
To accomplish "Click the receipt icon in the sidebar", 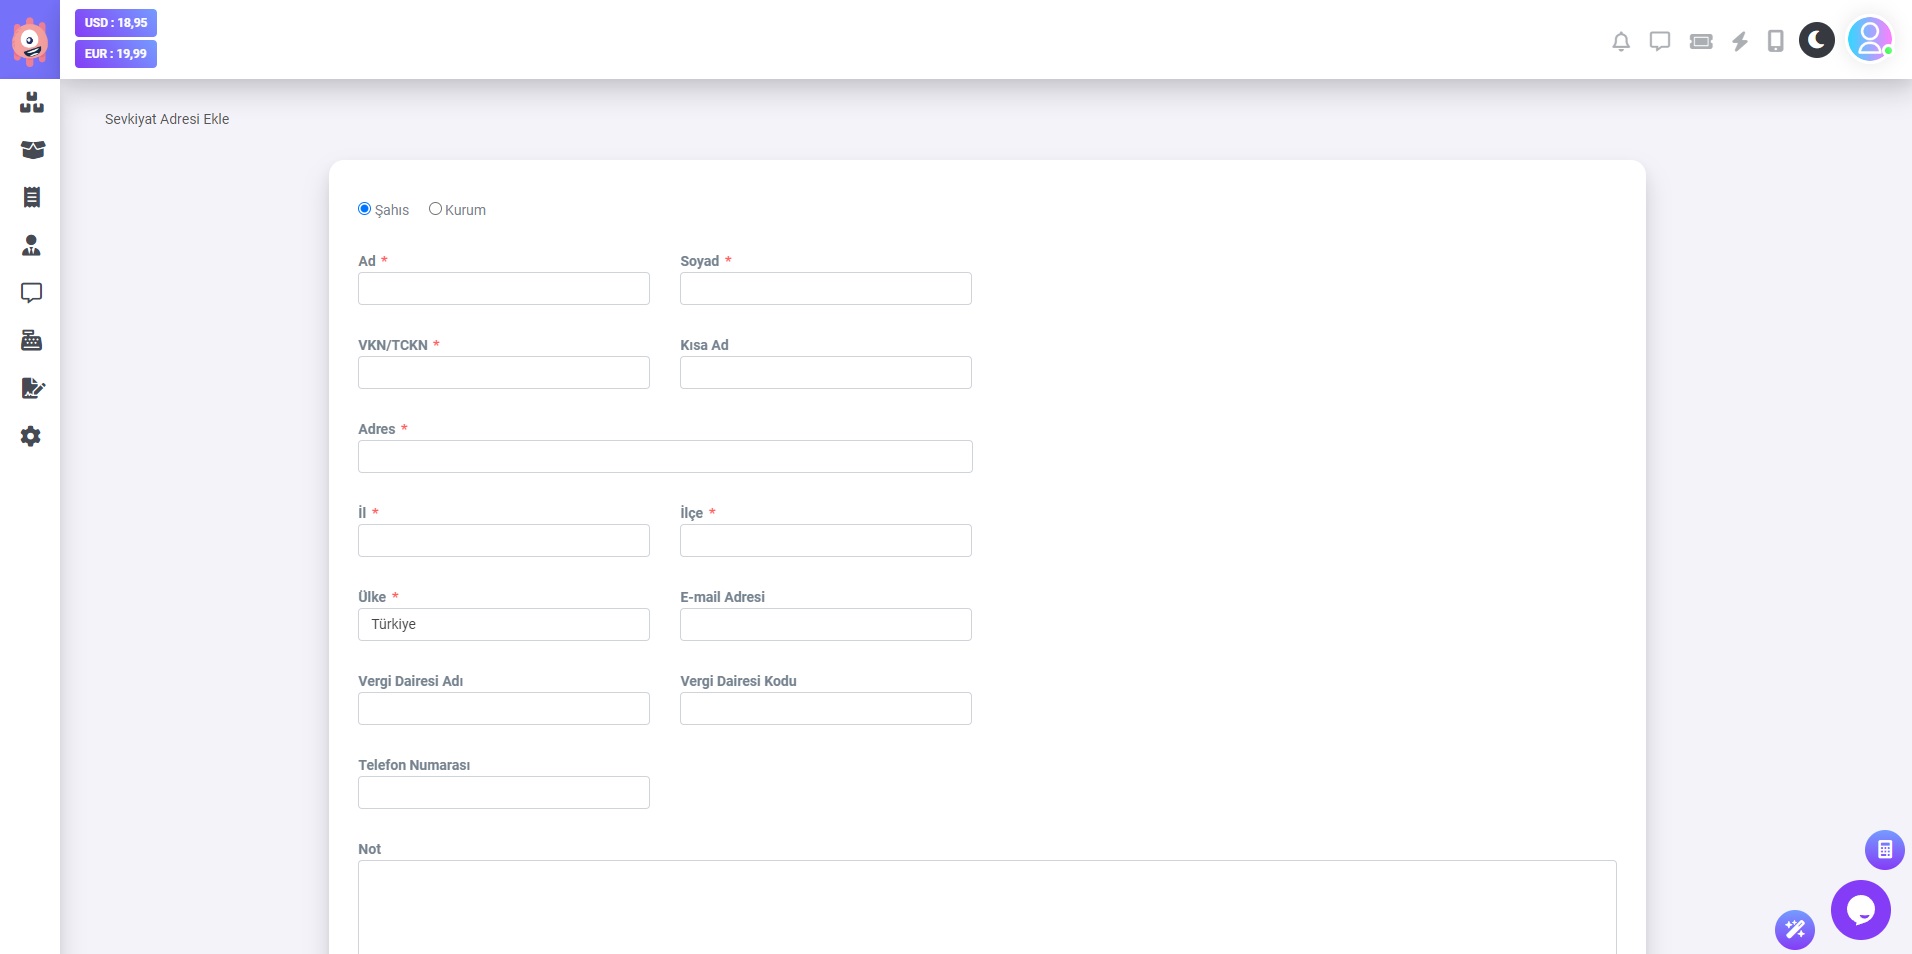I will (32, 198).
